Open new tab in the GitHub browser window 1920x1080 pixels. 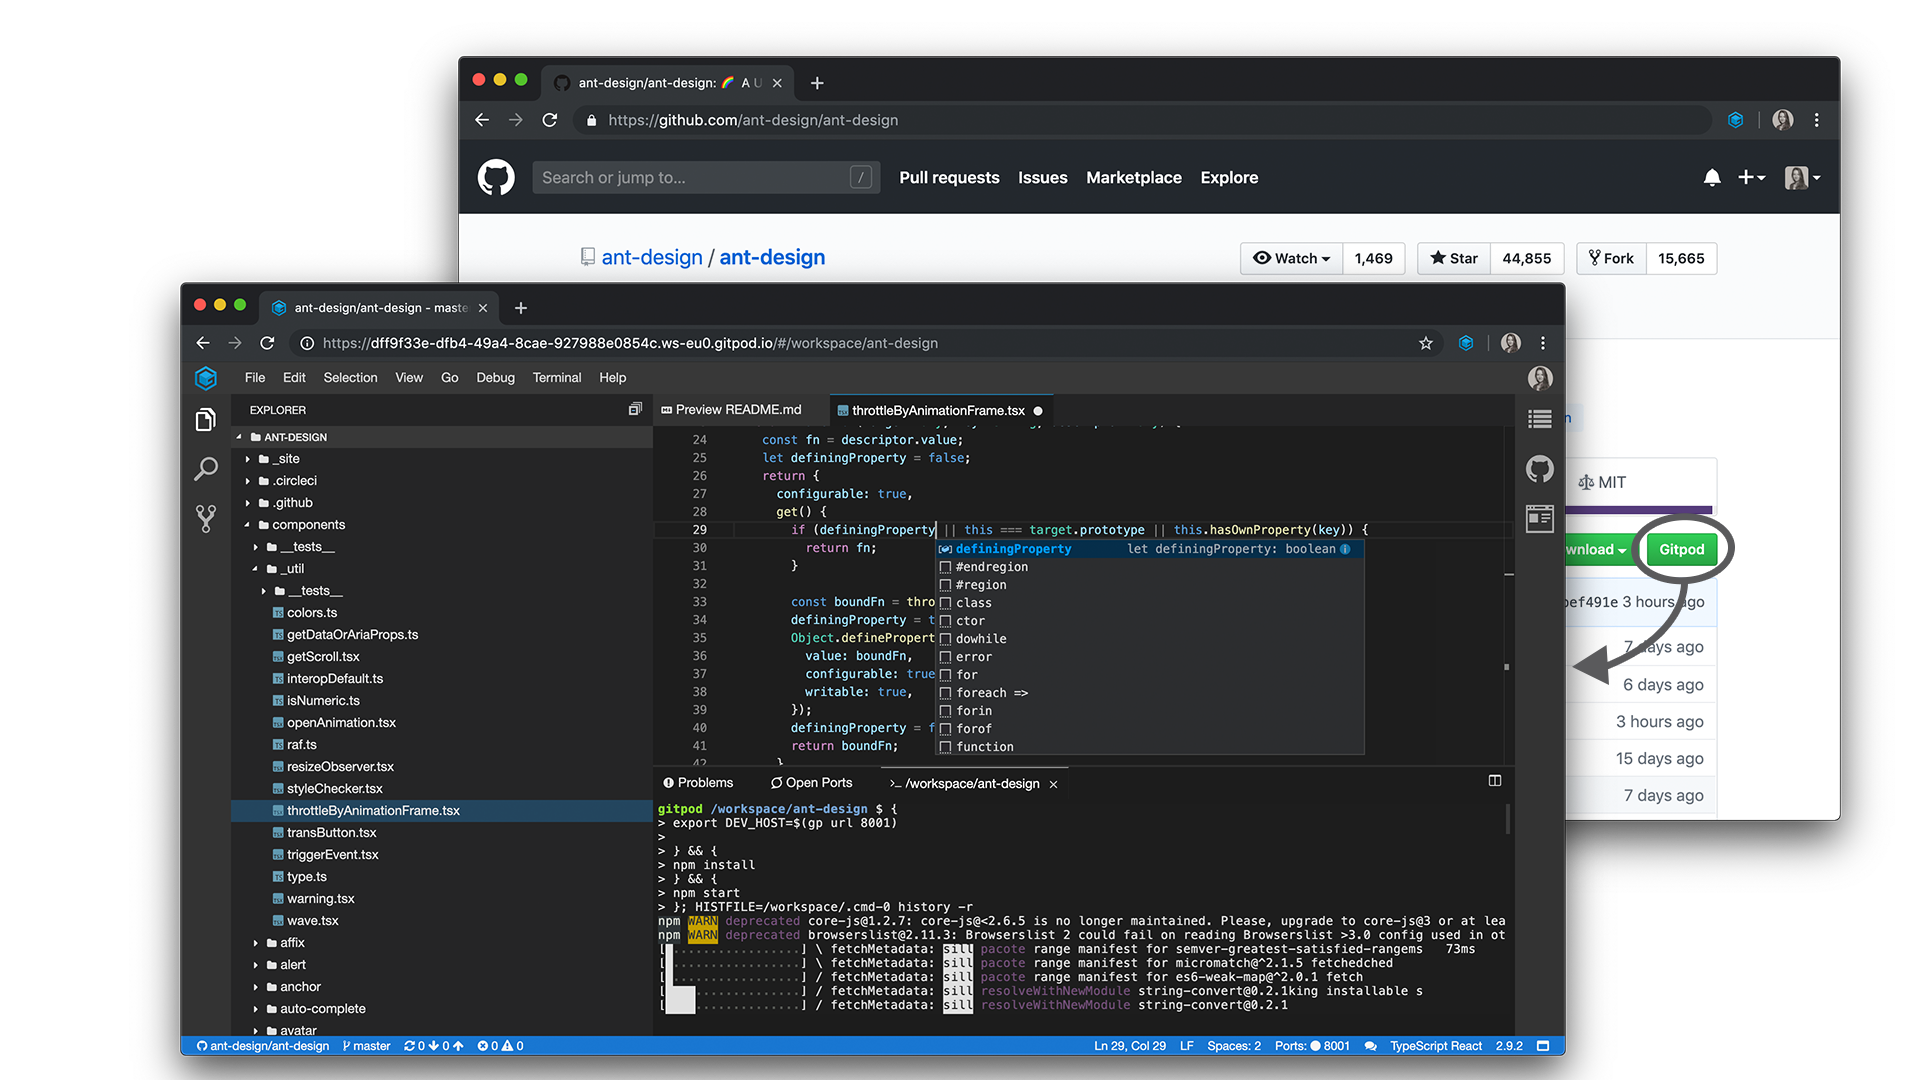(817, 83)
